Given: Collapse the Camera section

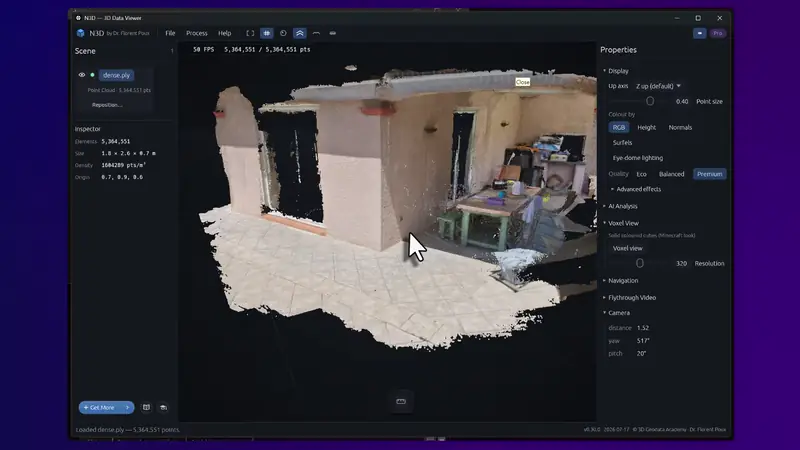Looking at the screenshot, I should coord(616,313).
